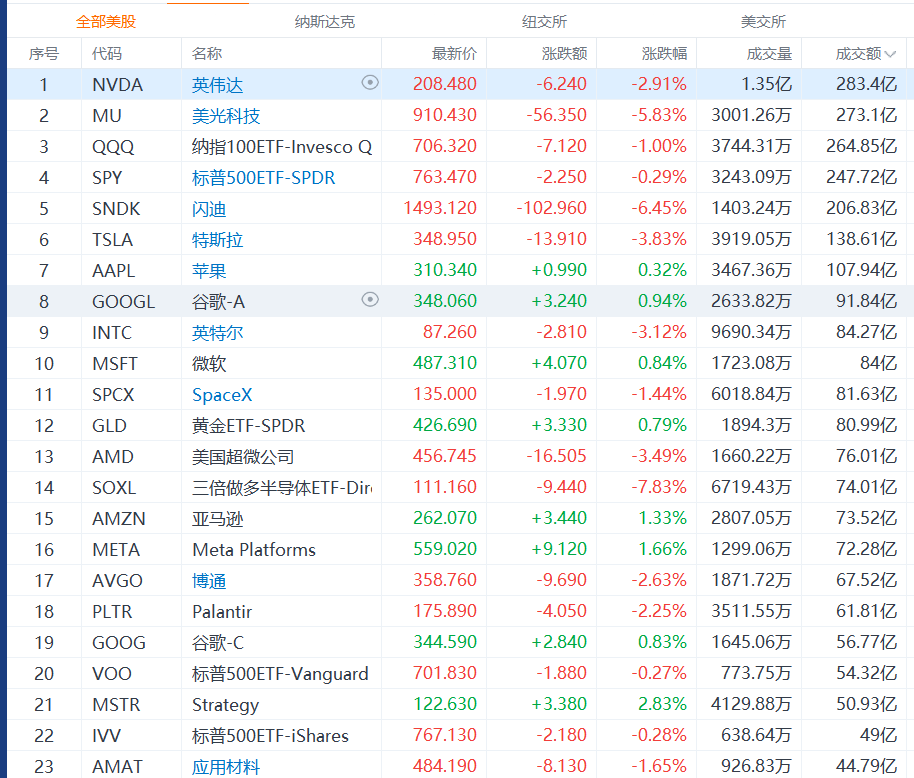This screenshot has width=914, height=778.
Task: Click the -5.83% change for MU
Action: (659, 115)
